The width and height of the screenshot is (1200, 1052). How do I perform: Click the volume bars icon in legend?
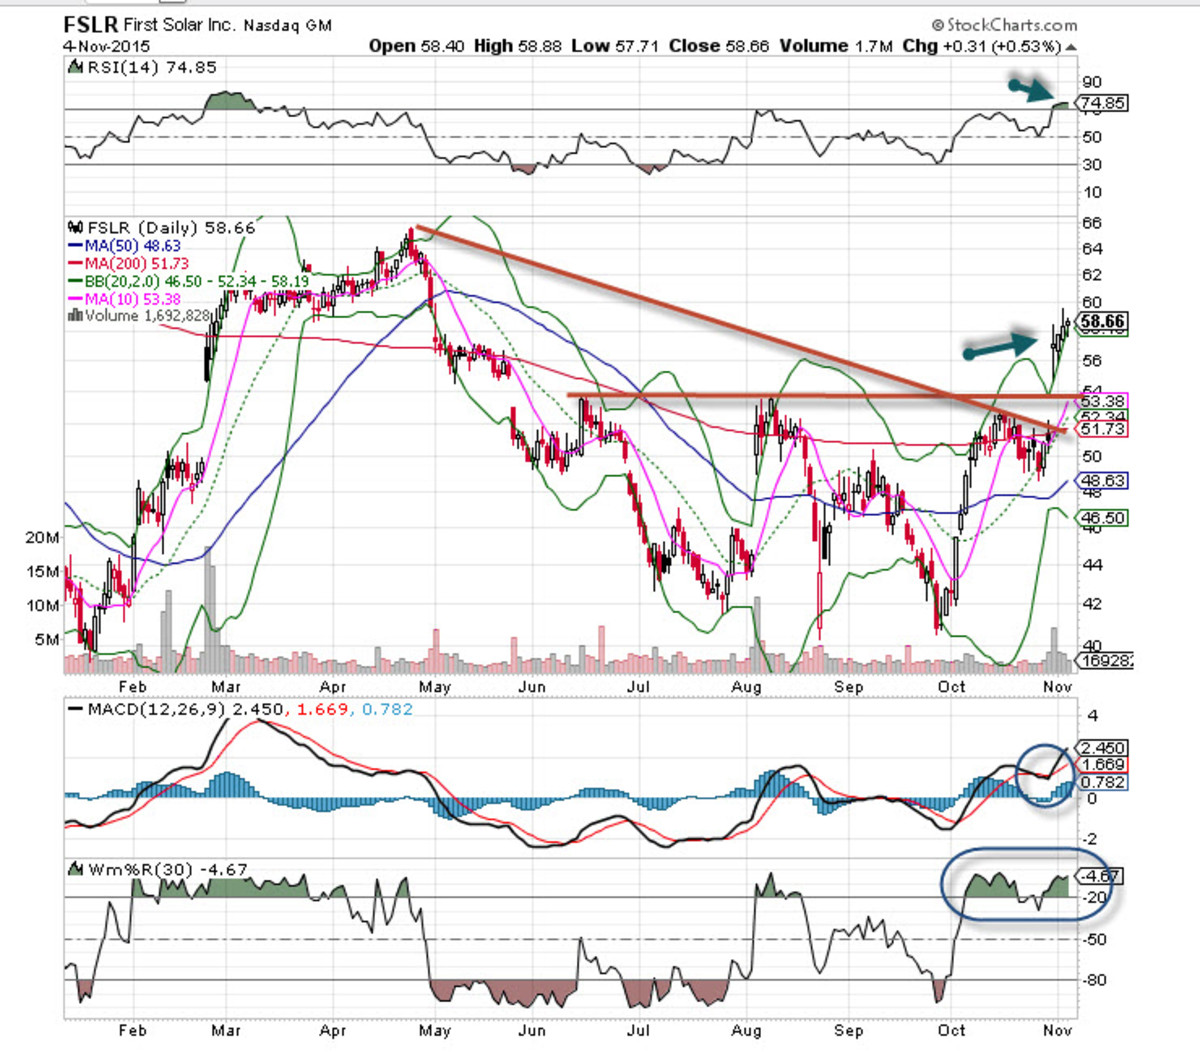coord(75,316)
